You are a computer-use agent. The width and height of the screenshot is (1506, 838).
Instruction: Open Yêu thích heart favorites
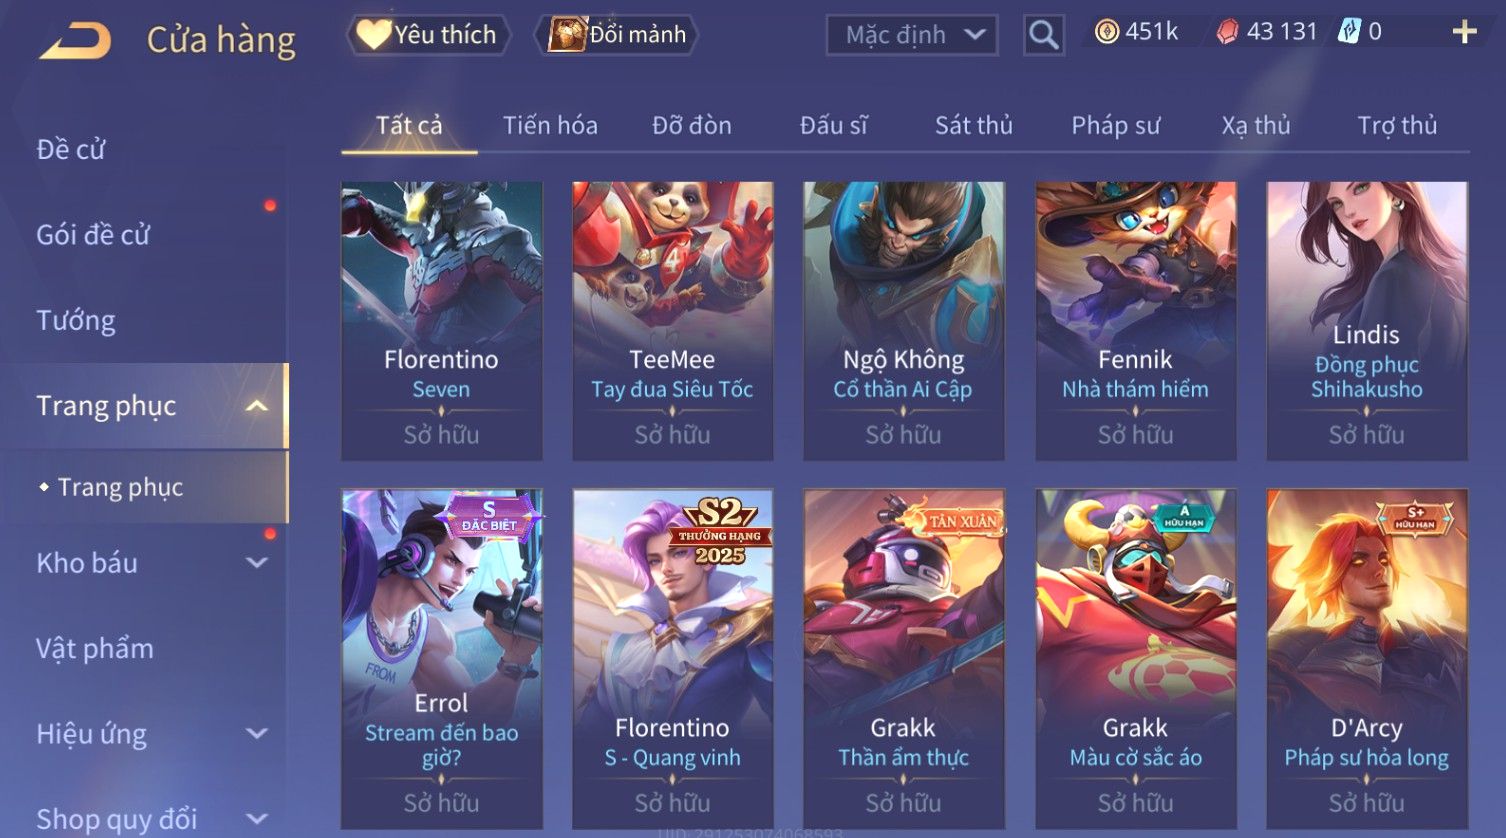429,35
